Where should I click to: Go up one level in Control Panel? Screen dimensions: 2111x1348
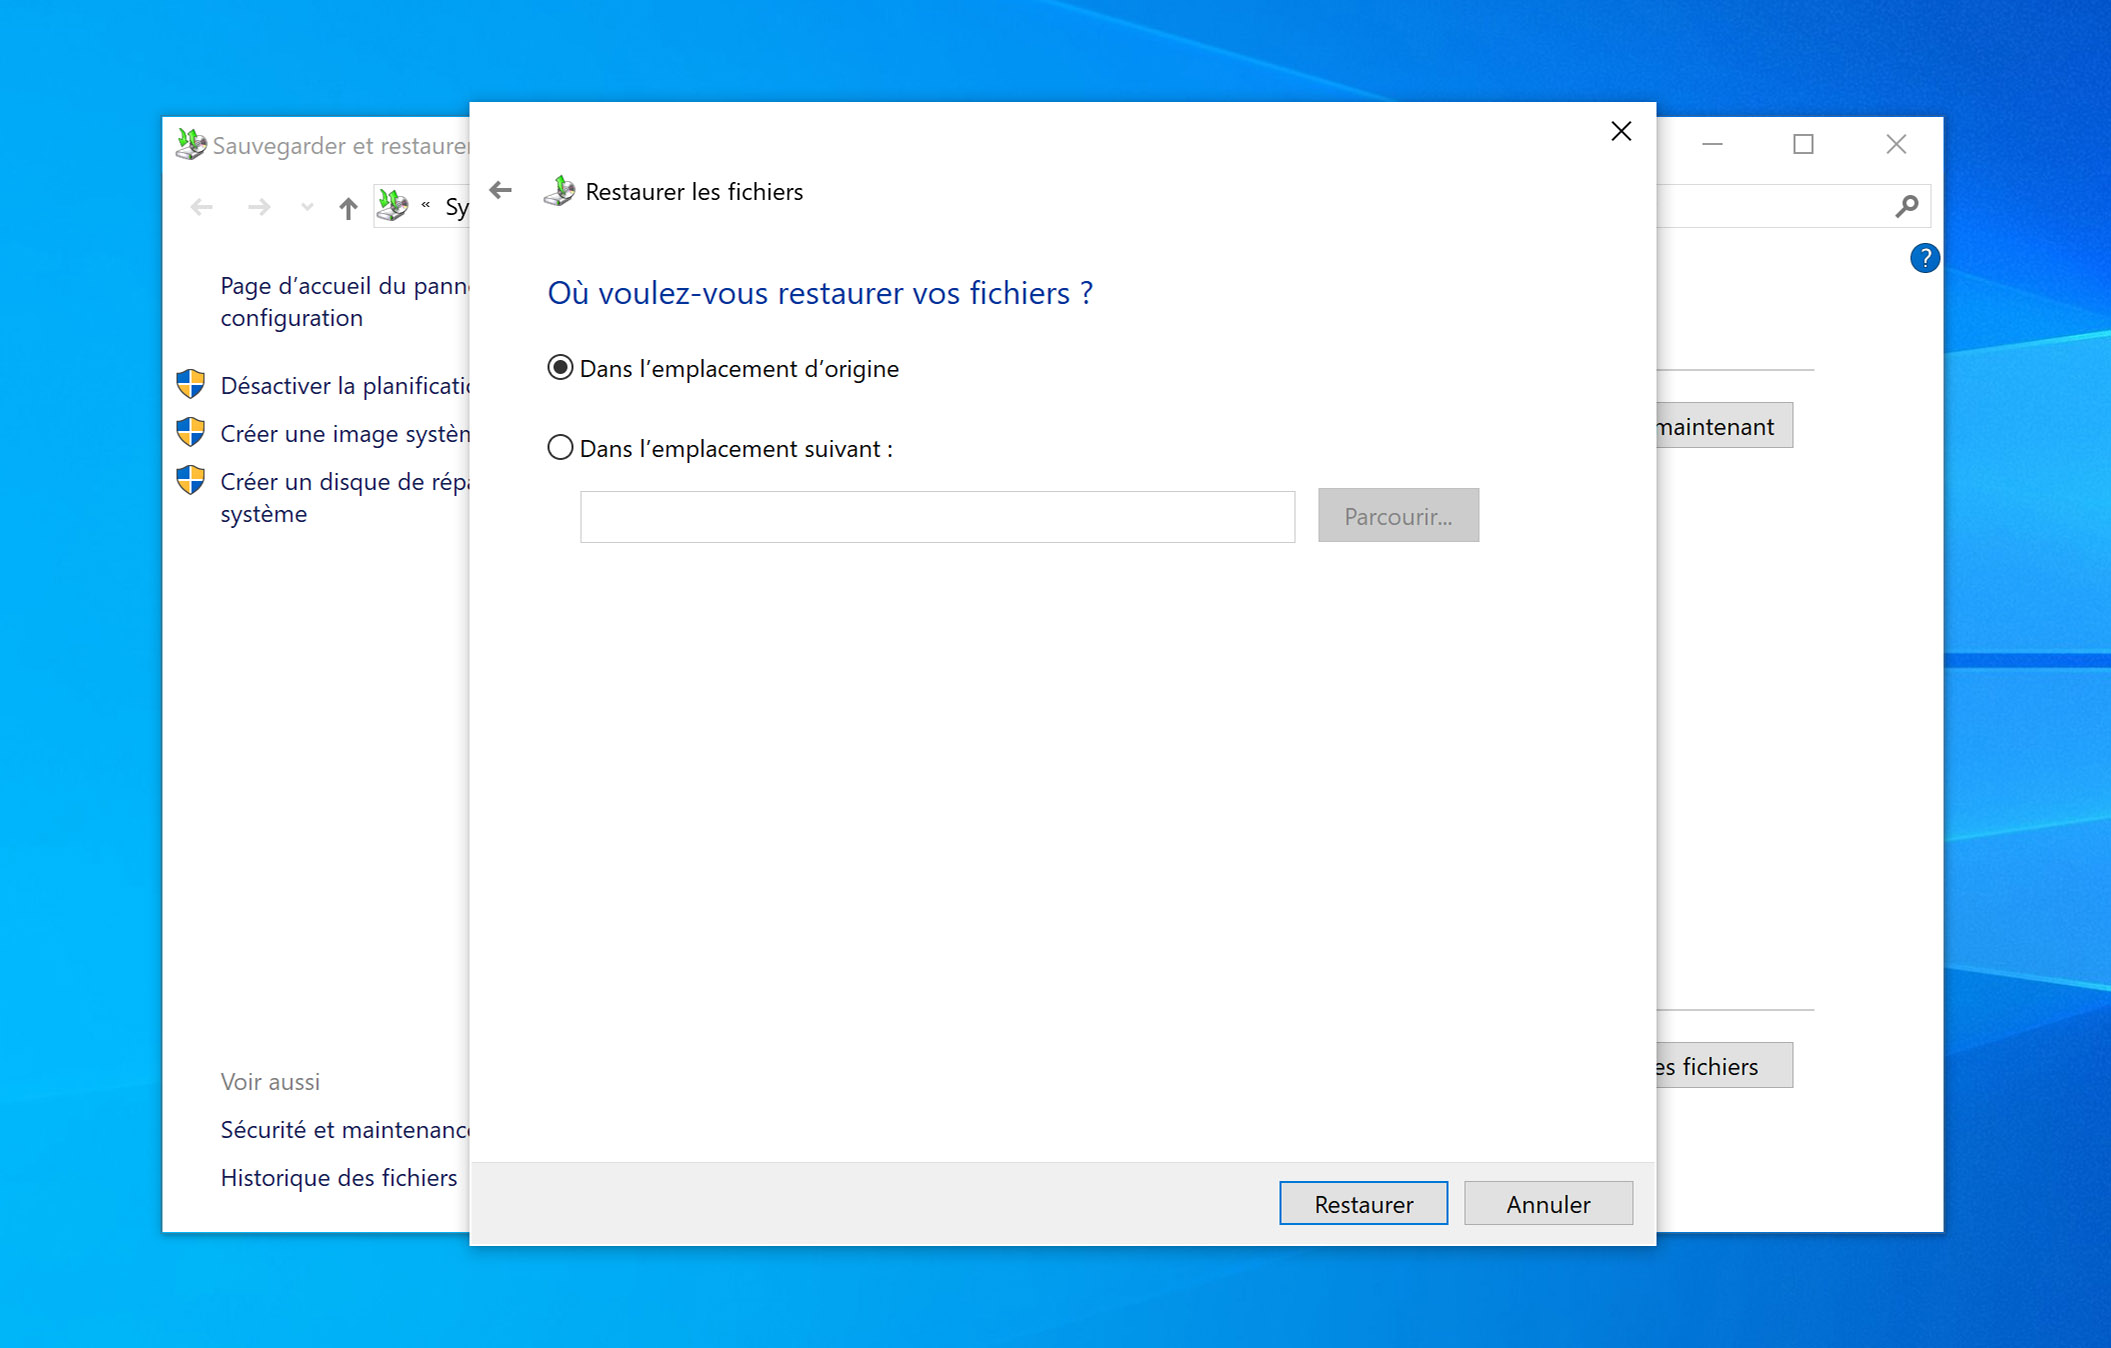347,207
